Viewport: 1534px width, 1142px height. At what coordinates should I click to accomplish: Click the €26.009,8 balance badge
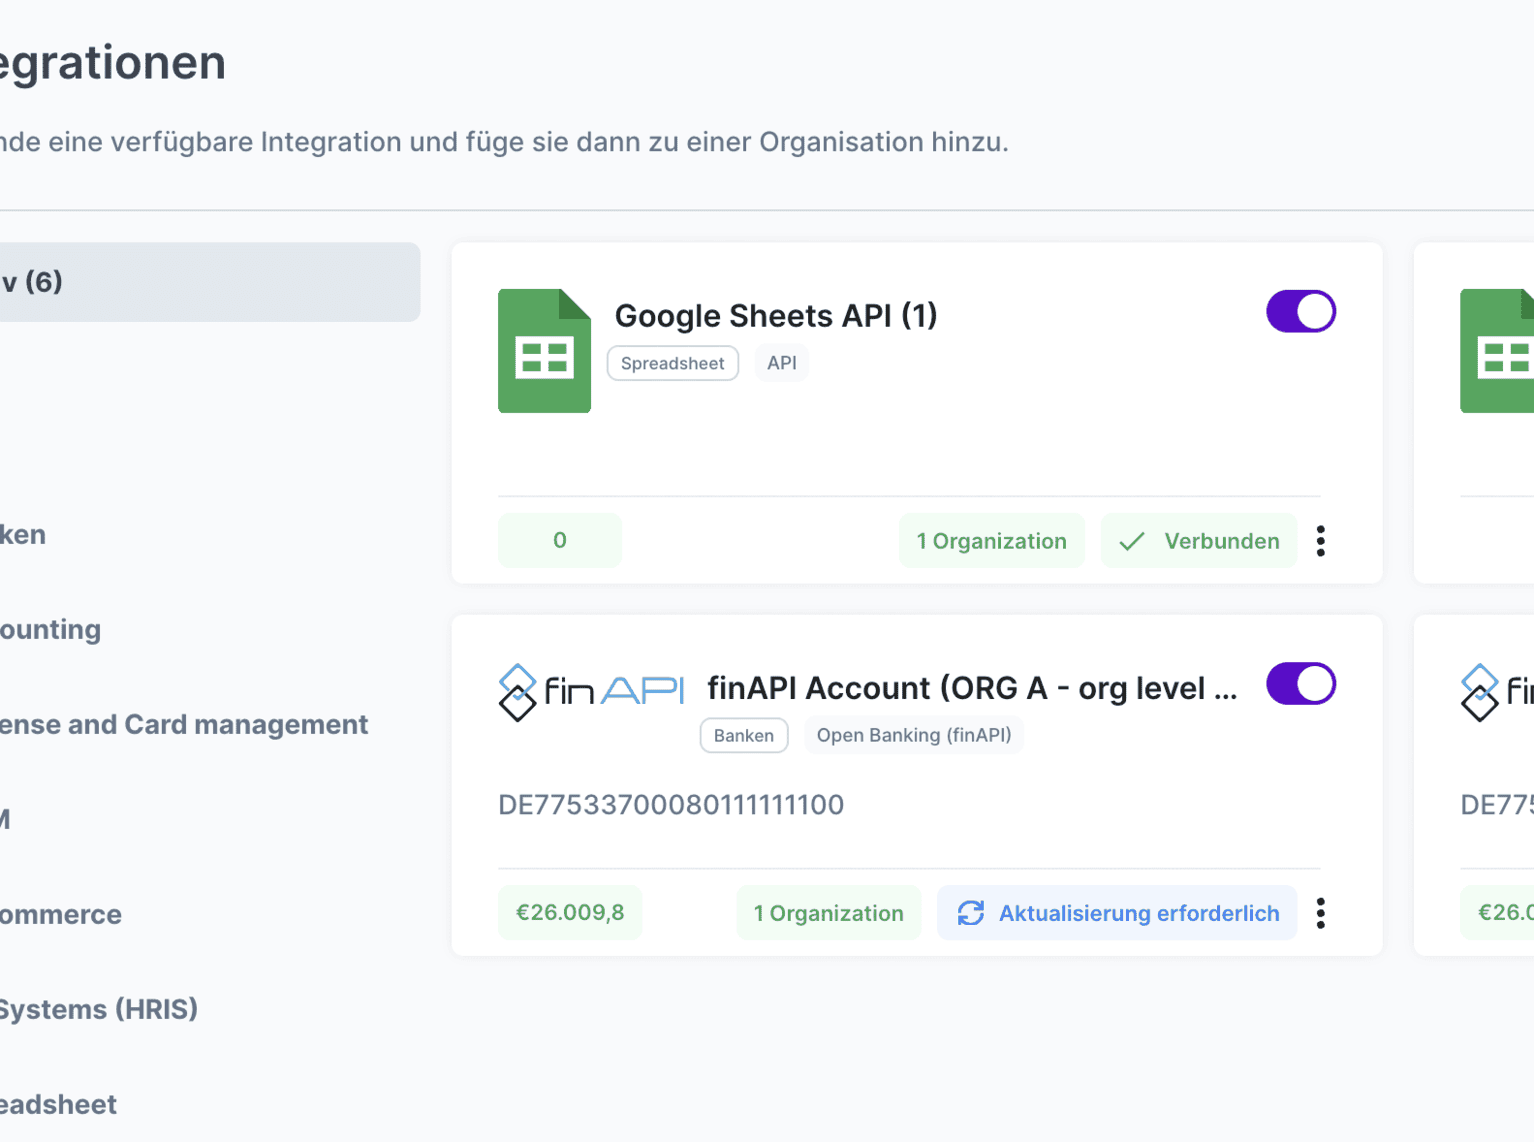570,913
